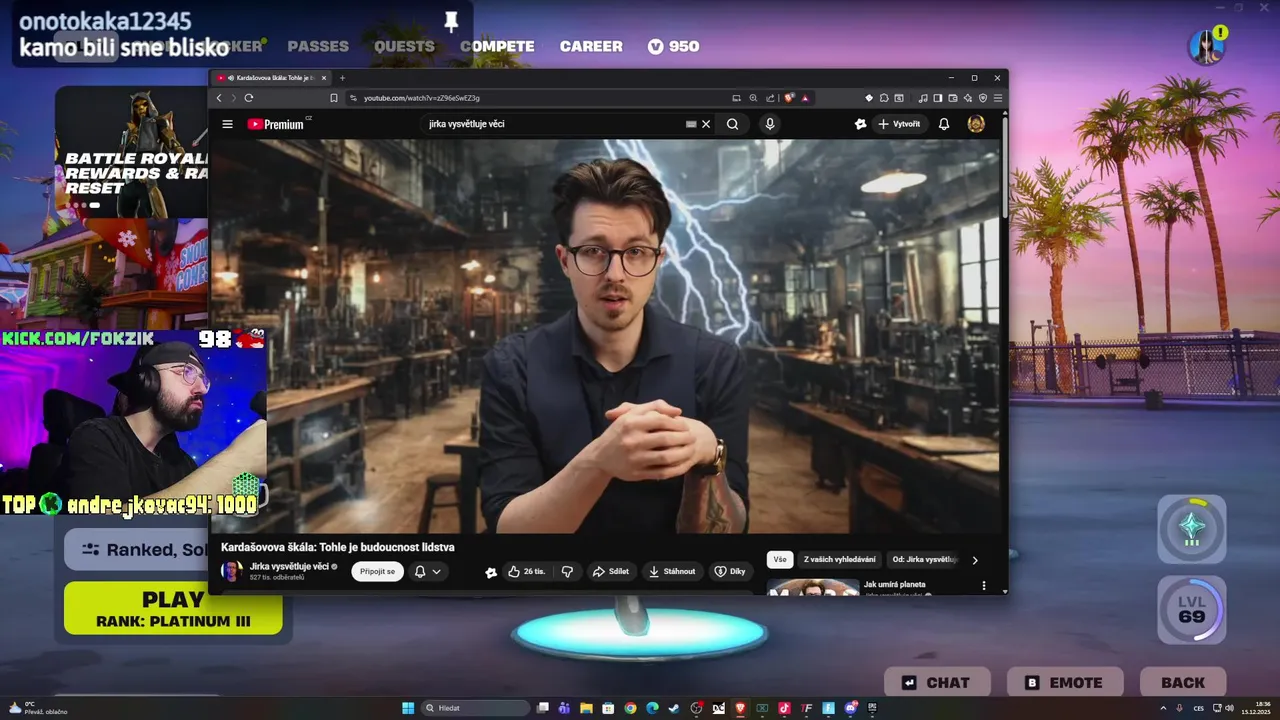Open the weather widget in taskbar
The height and width of the screenshot is (720, 1280).
point(36,708)
